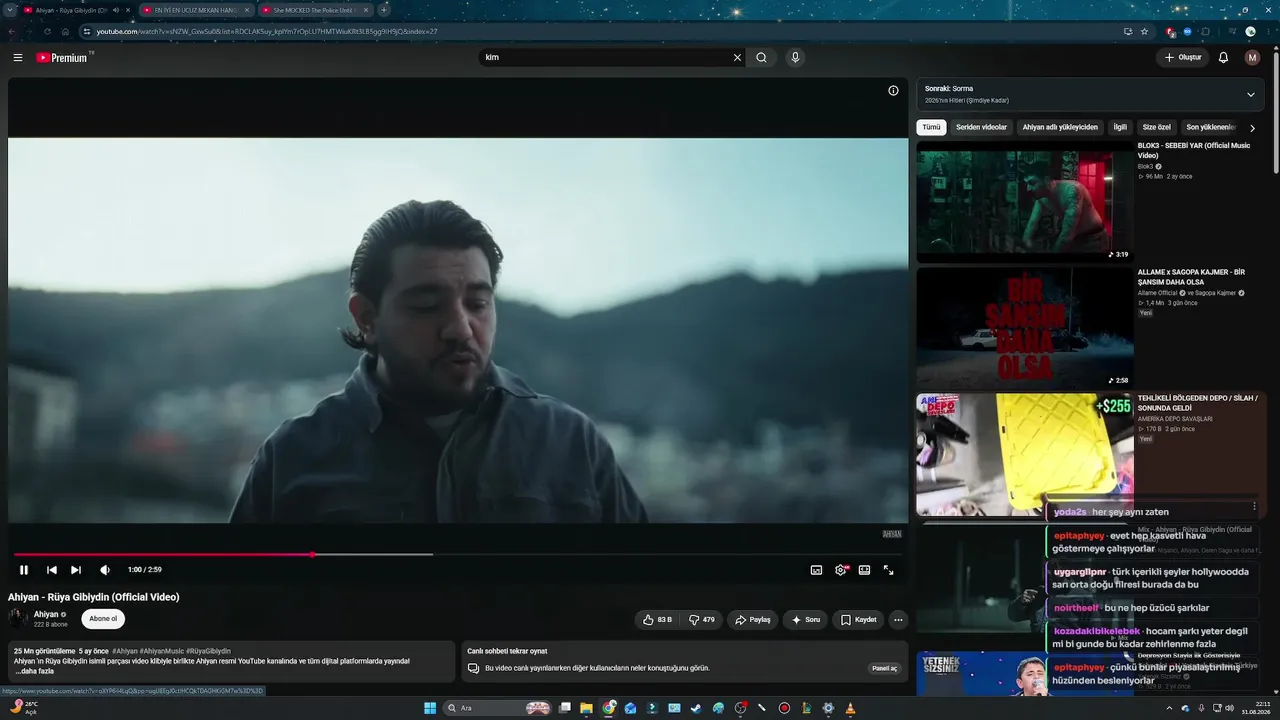
Task: Like the video
Action: coord(657,620)
